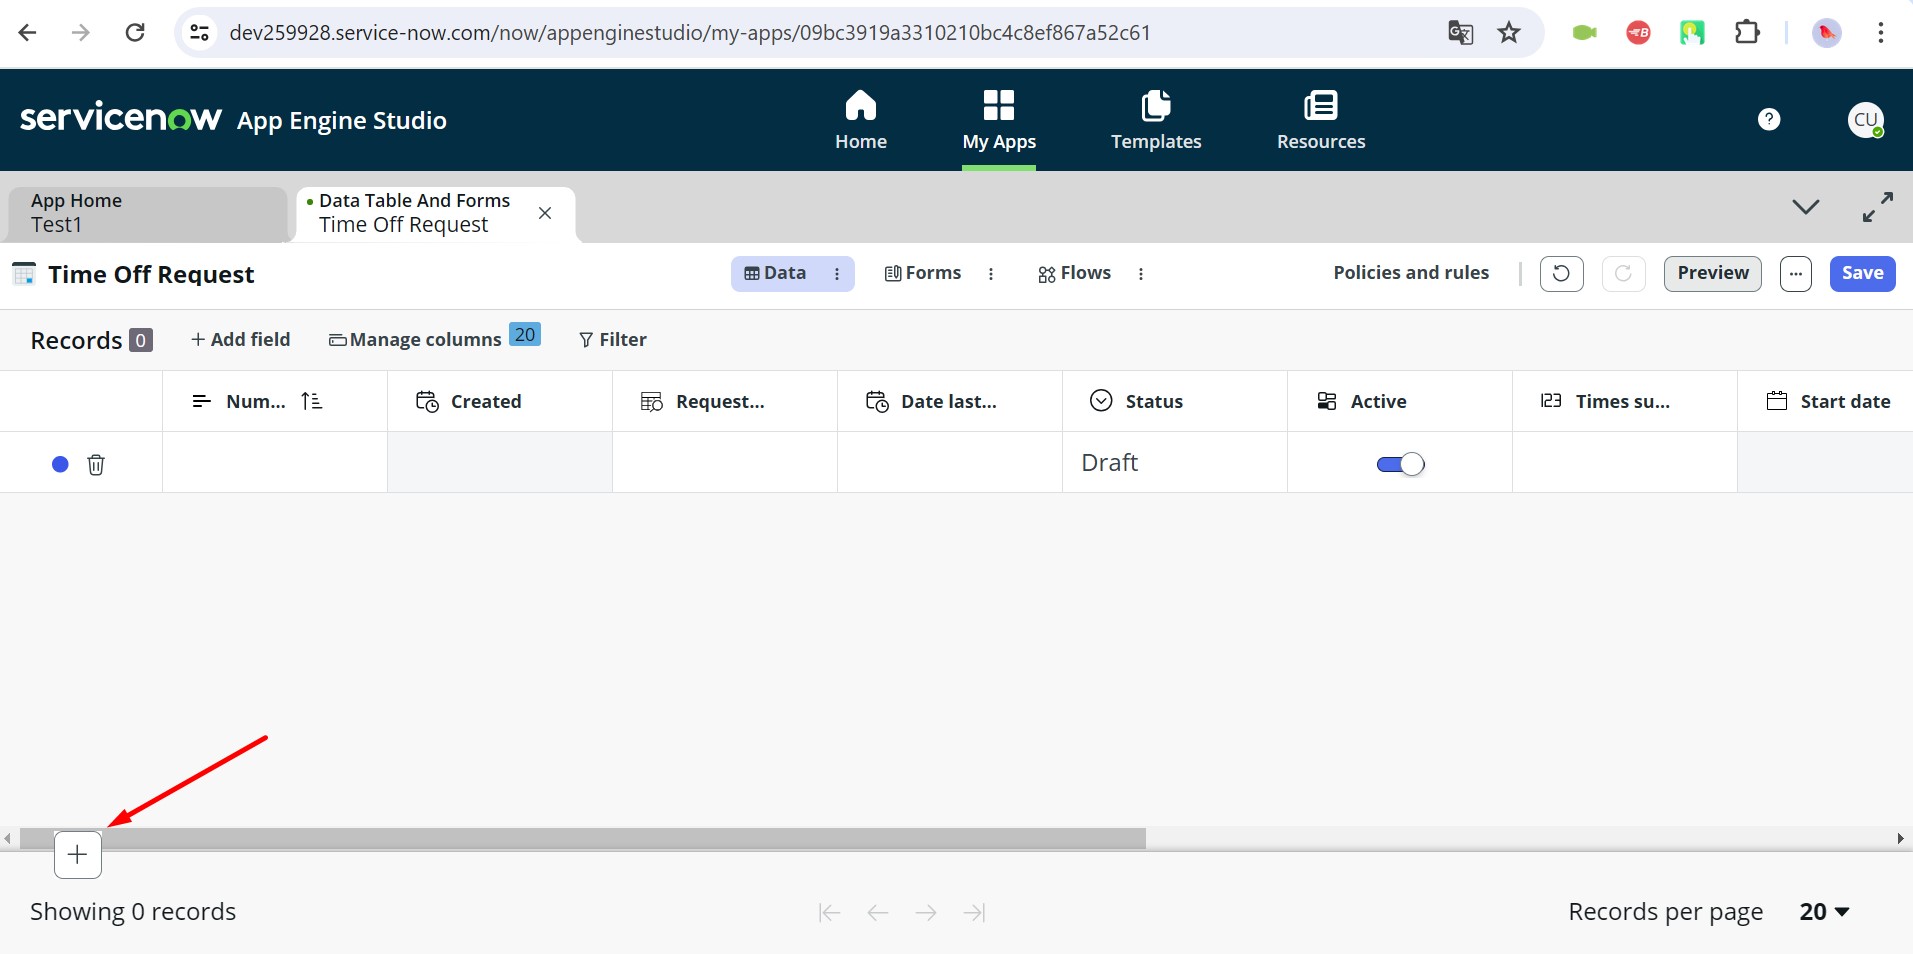This screenshot has height=954, width=1913.
Task: Select the Created column header
Action: (x=500, y=401)
